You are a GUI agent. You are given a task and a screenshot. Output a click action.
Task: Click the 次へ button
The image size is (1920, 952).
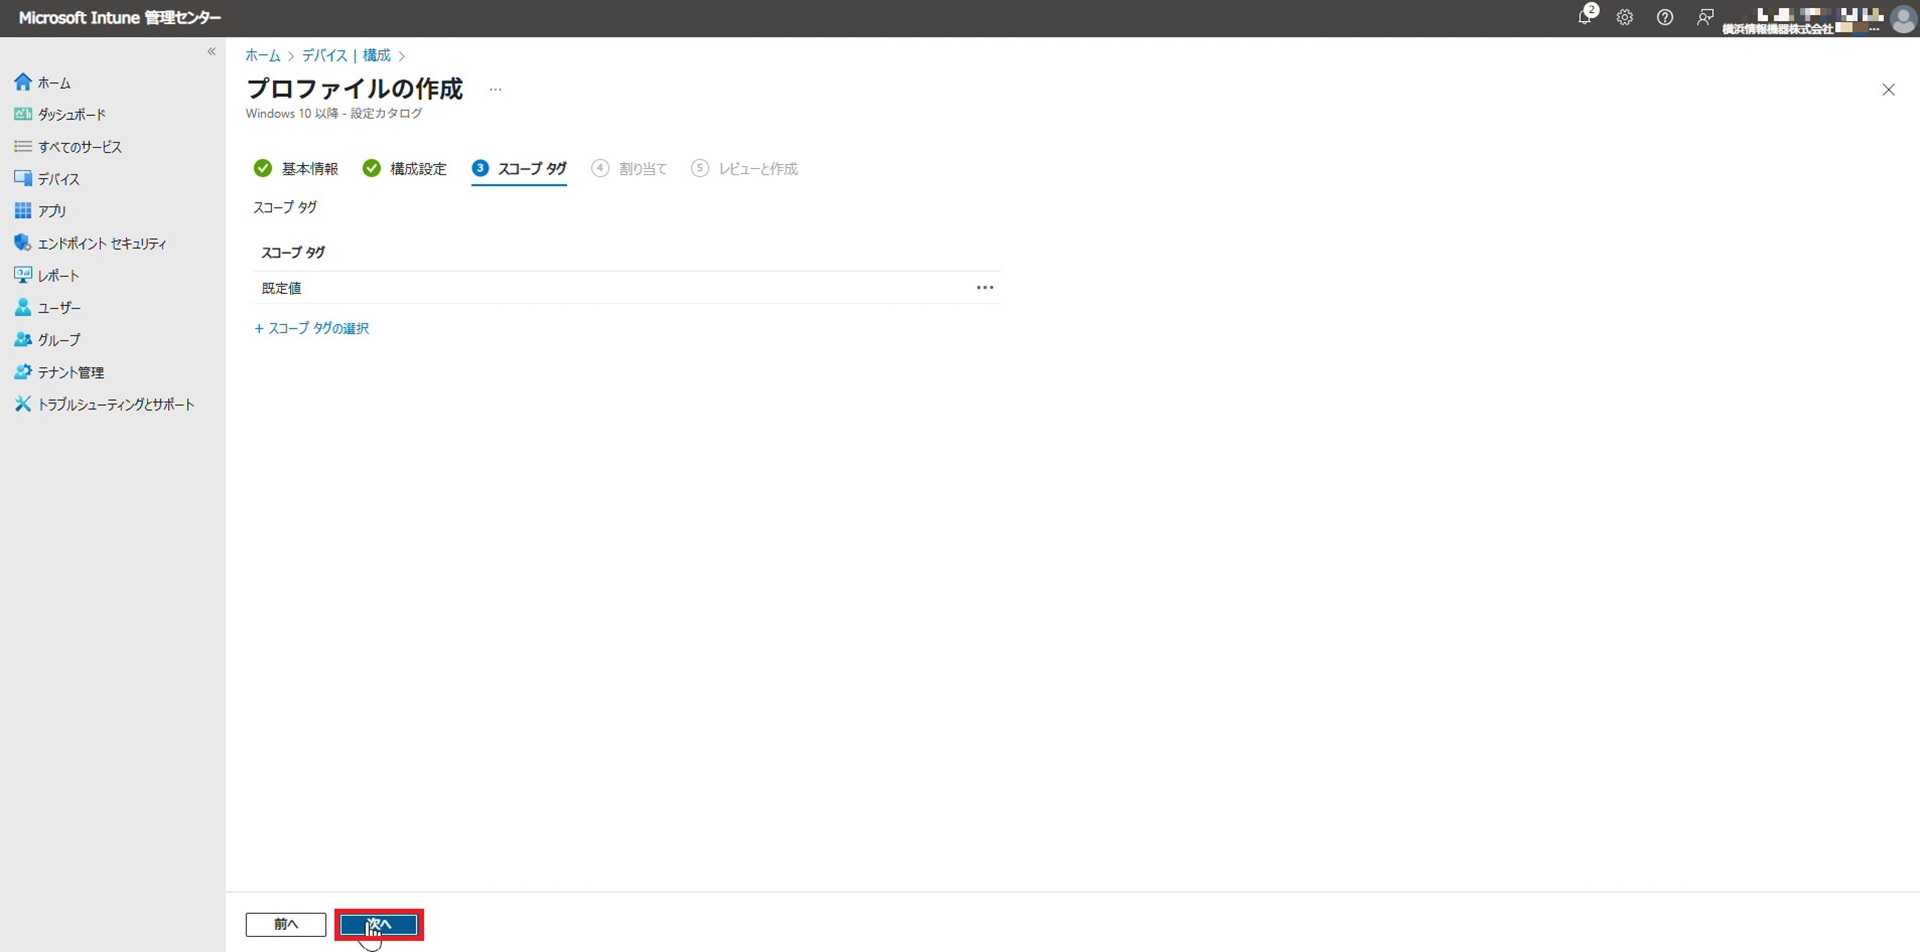(379, 925)
